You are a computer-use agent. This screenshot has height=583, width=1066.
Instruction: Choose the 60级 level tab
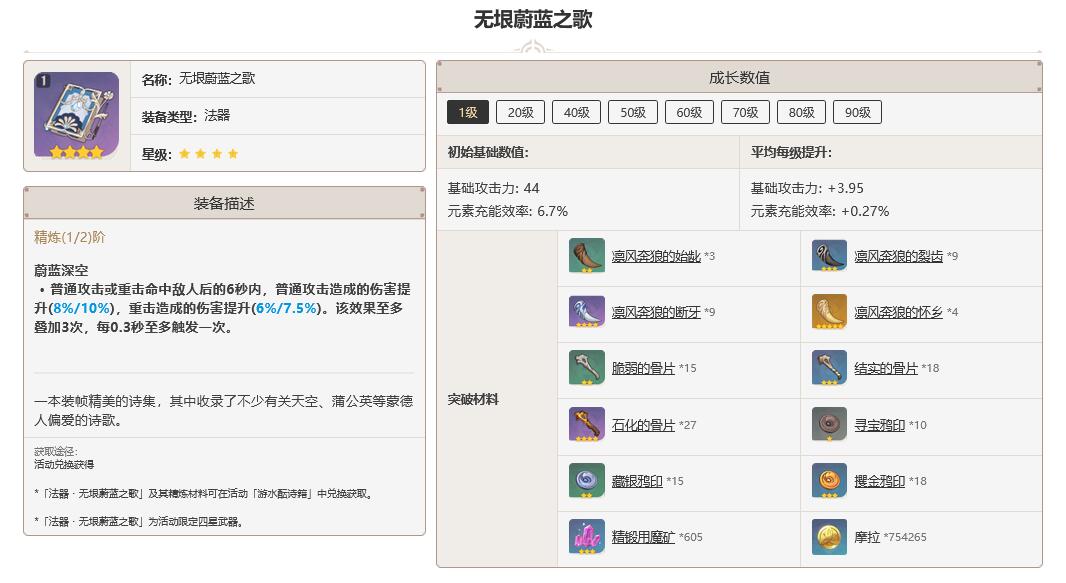689,112
